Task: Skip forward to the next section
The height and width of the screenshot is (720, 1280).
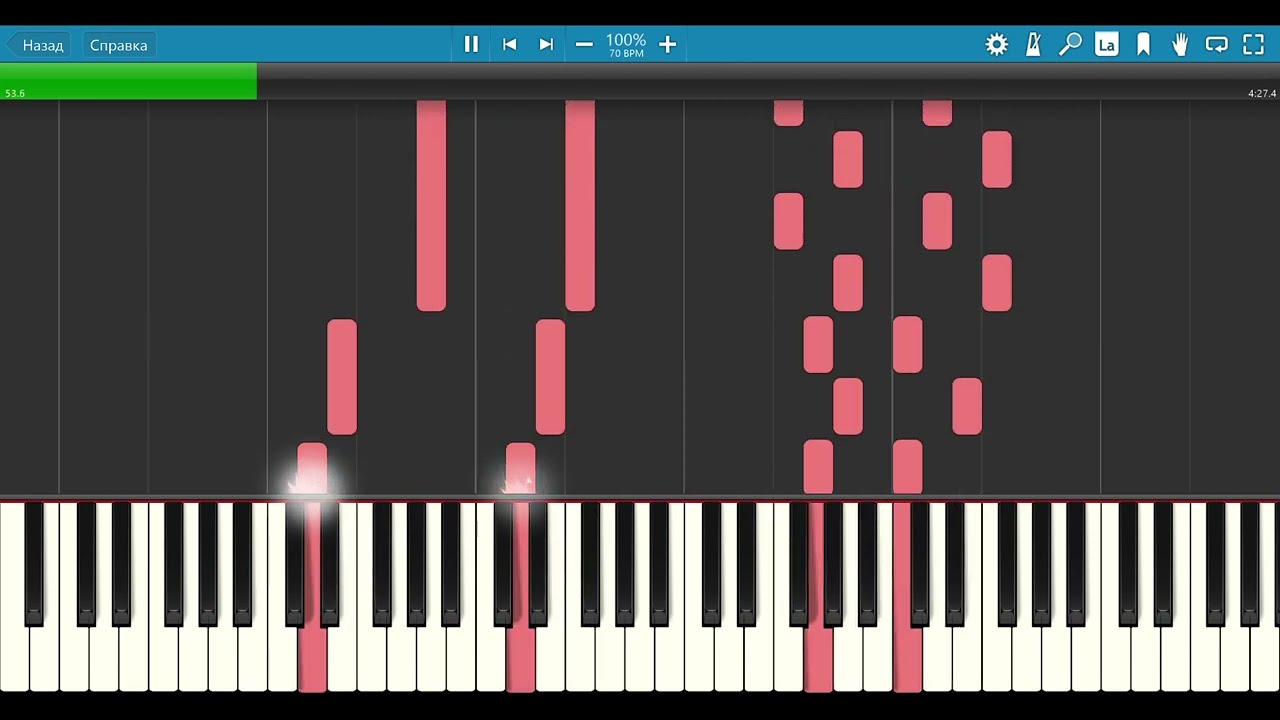Action: pyautogui.click(x=546, y=44)
